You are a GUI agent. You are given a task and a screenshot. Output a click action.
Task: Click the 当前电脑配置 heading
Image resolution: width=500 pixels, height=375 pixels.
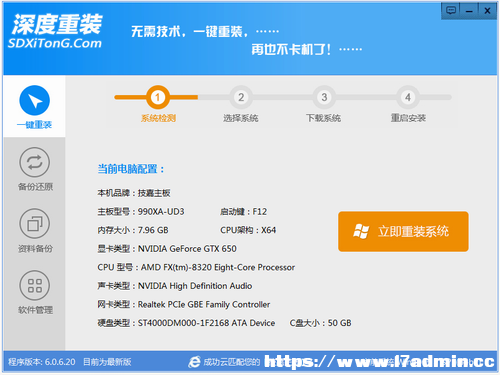click(131, 169)
